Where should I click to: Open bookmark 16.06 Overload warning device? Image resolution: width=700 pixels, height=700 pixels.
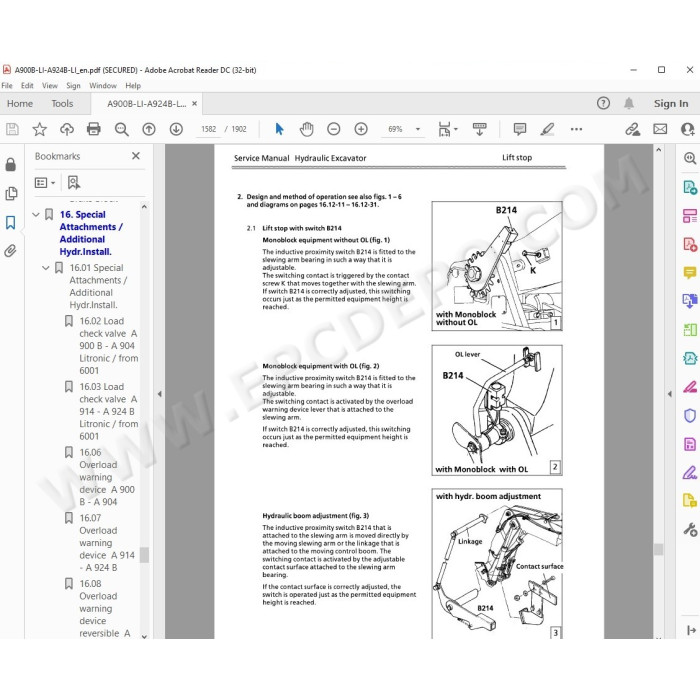tap(107, 477)
